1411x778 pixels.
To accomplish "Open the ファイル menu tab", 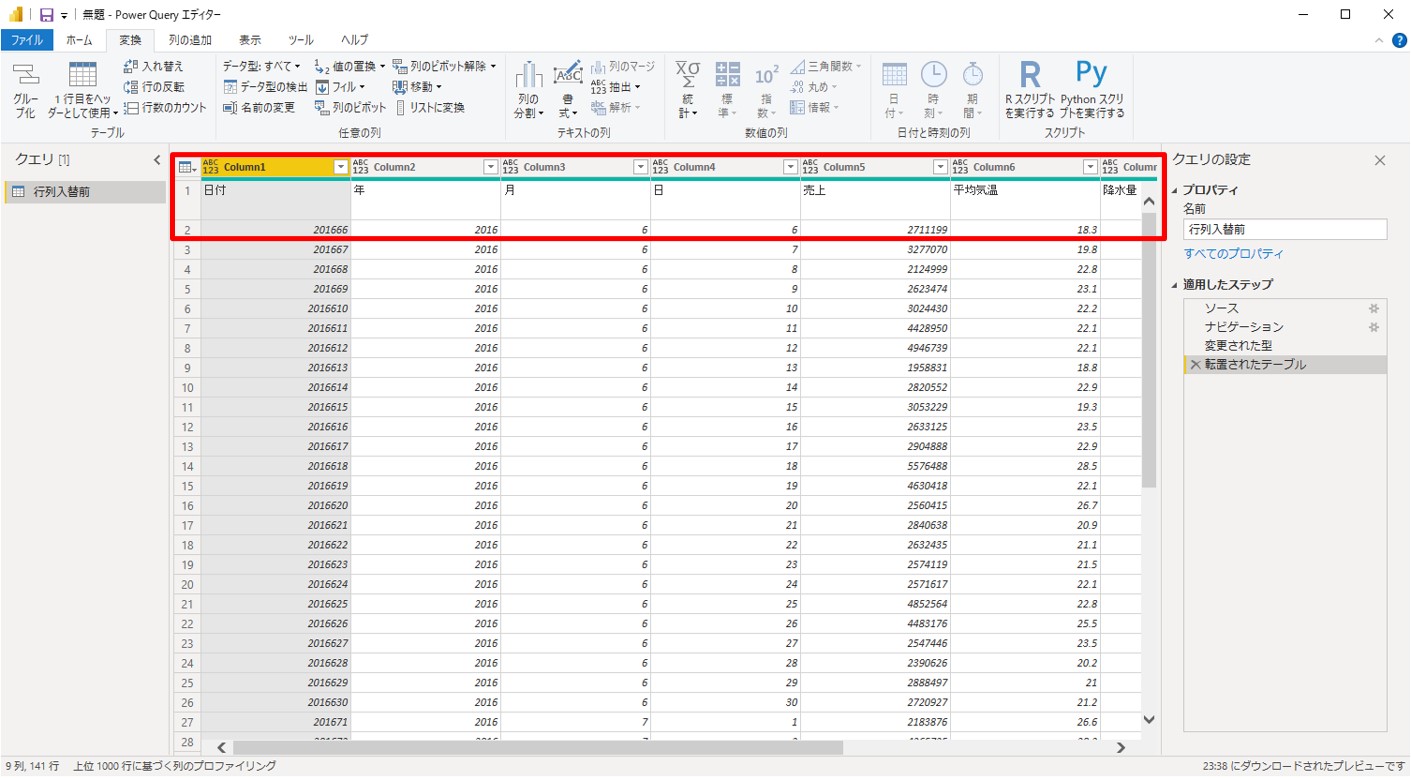I will 27,40.
